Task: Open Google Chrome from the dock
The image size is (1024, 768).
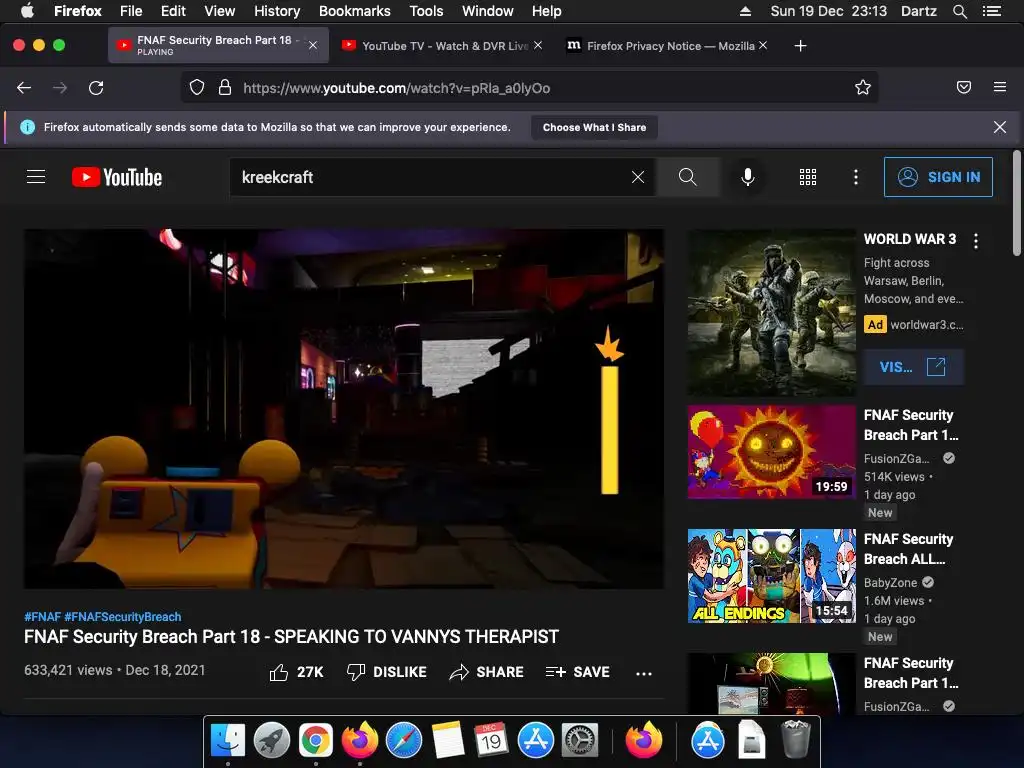Action: point(316,741)
